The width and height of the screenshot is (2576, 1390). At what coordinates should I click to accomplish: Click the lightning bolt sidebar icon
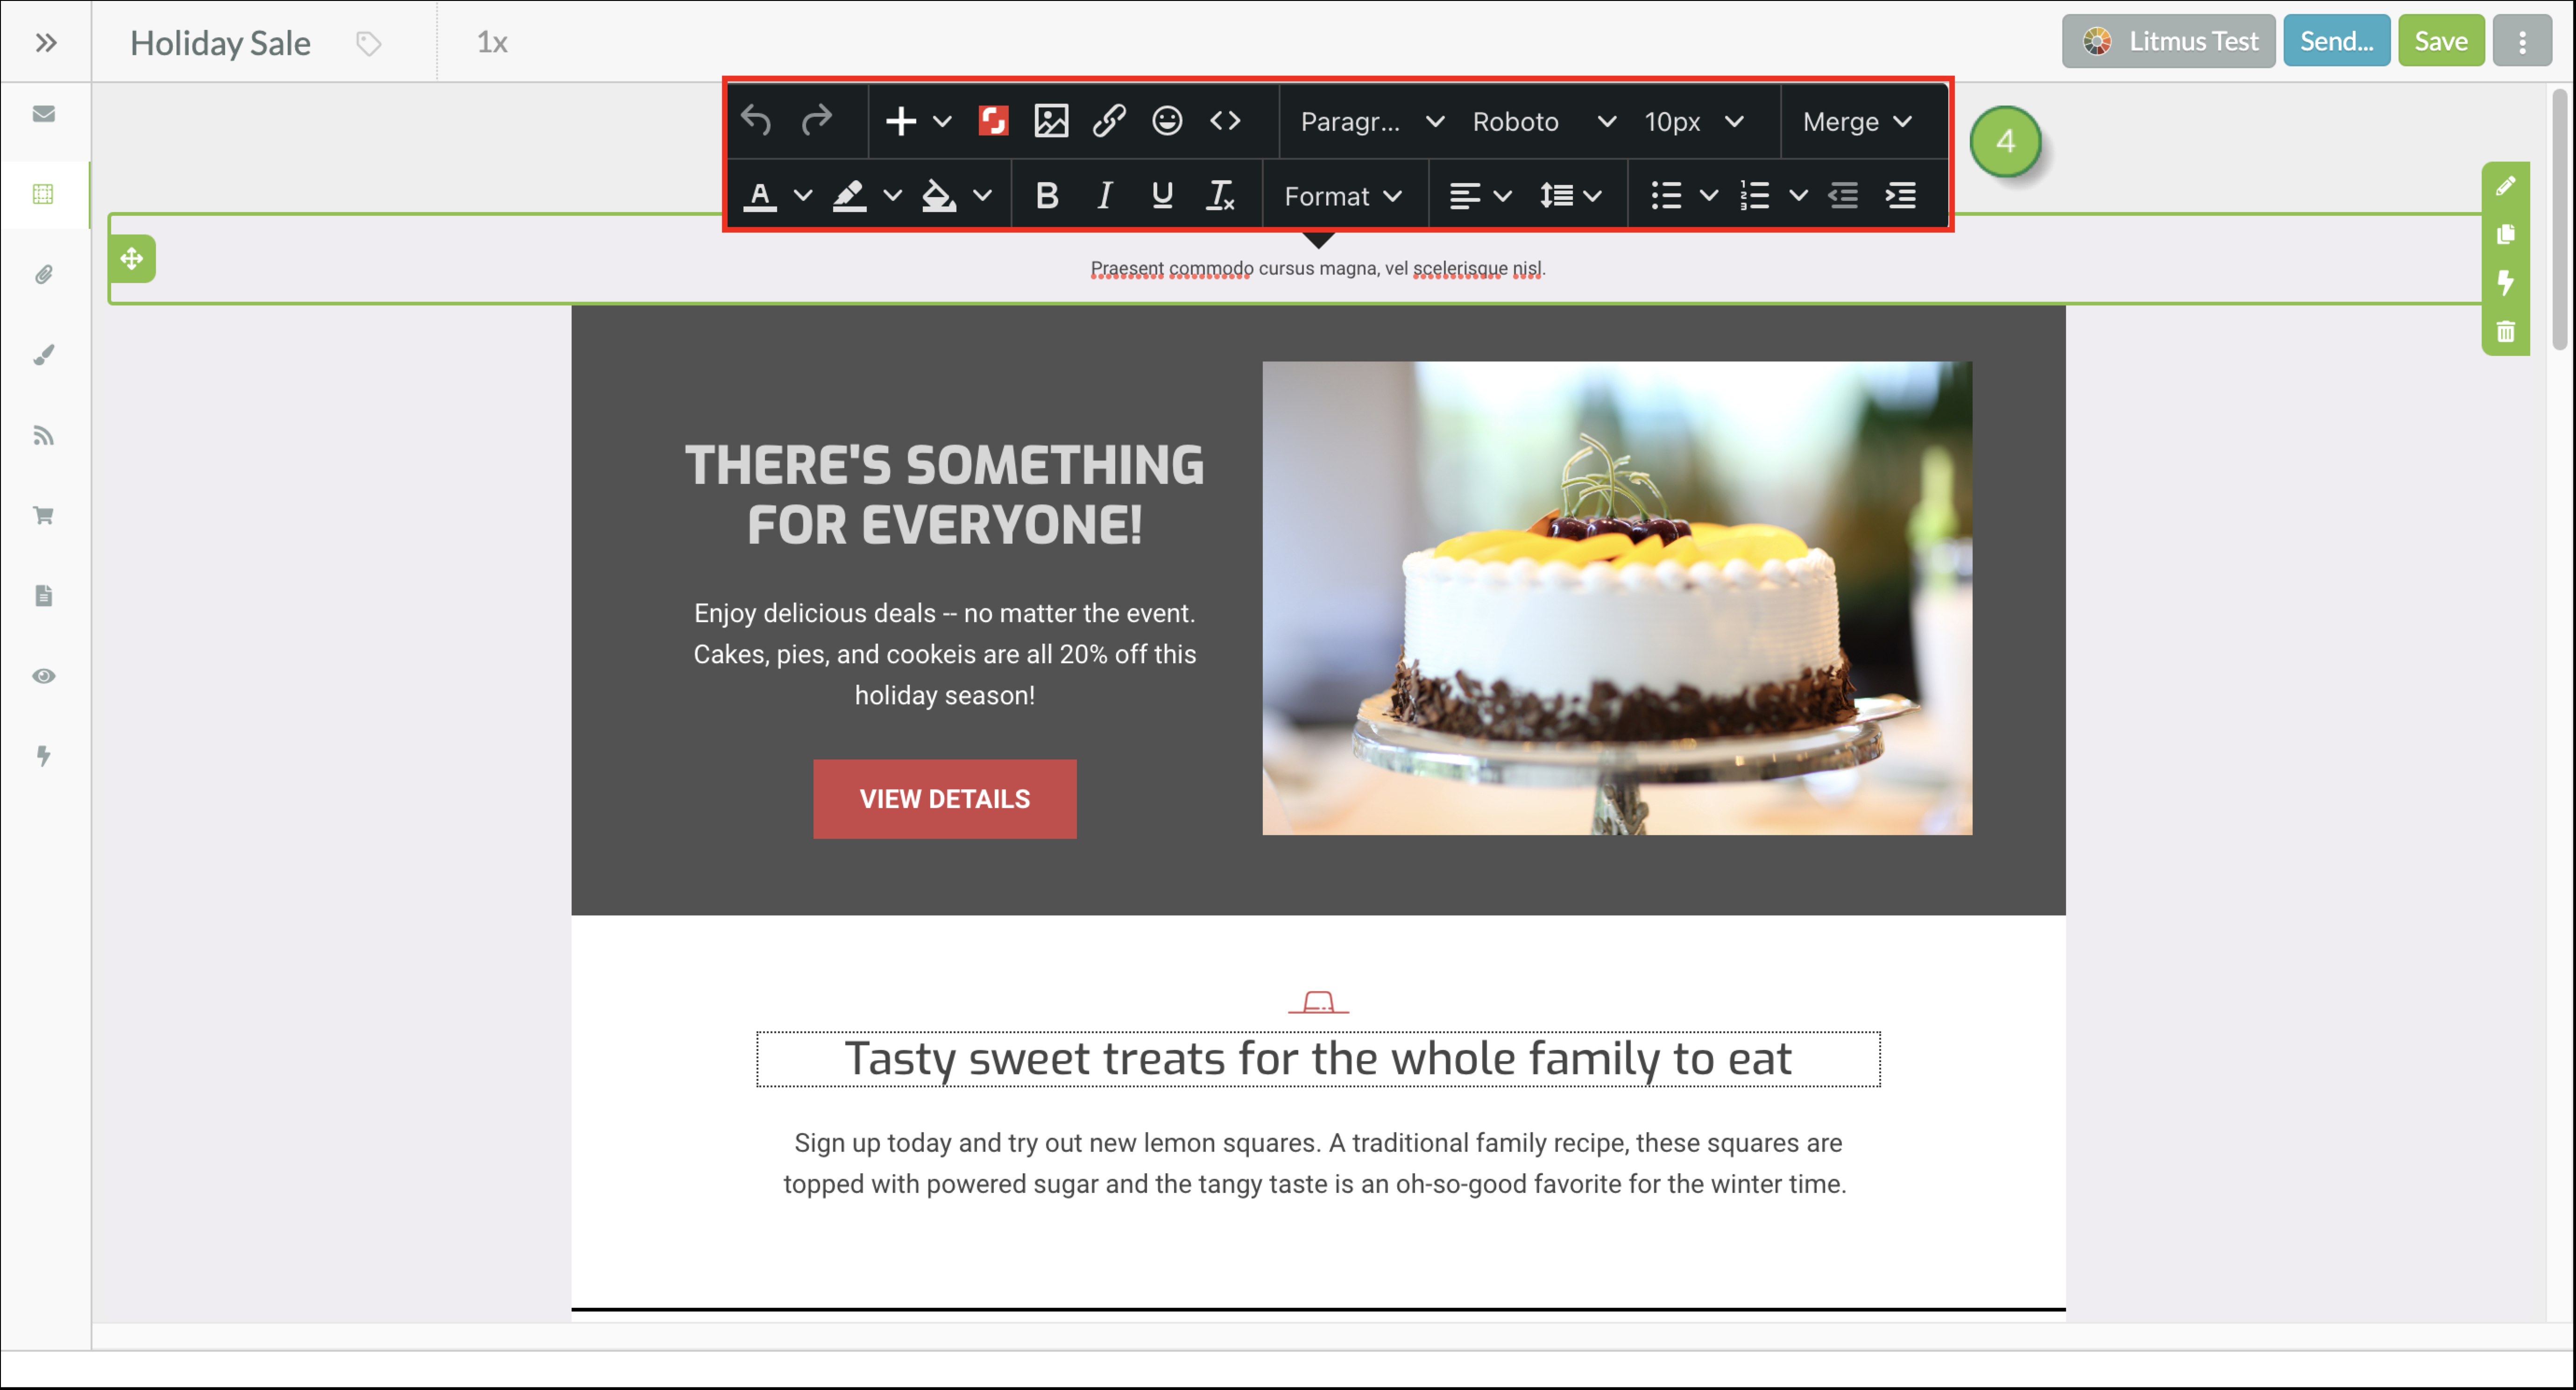[44, 756]
